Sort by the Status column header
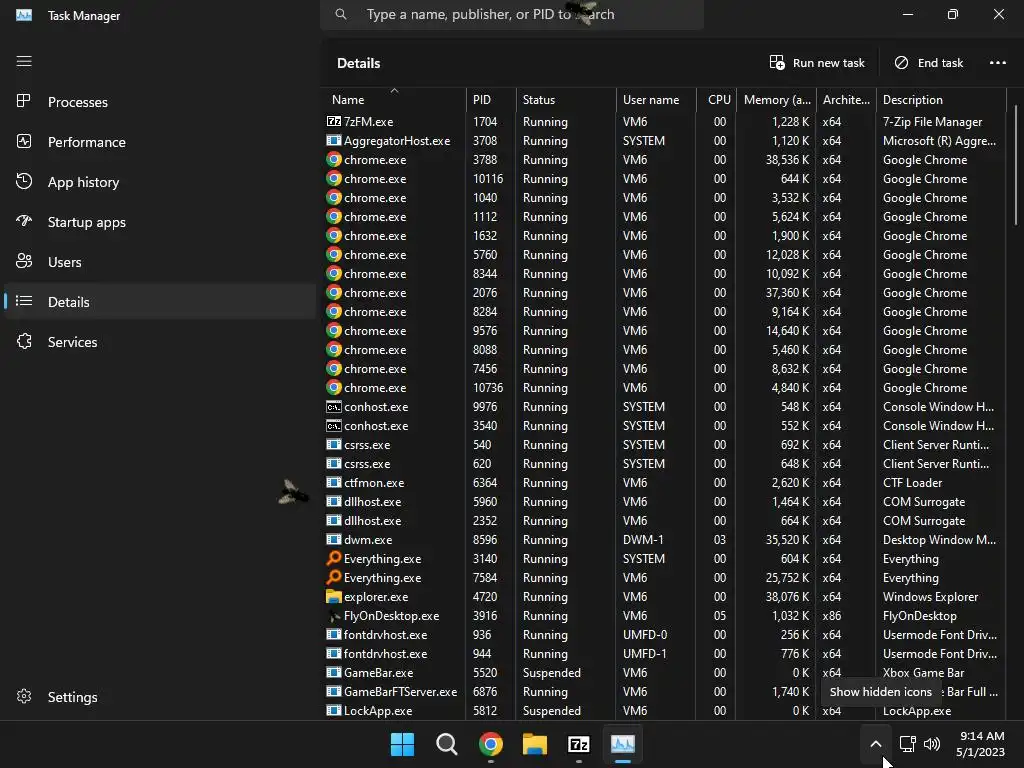1024x768 pixels. [566, 100]
